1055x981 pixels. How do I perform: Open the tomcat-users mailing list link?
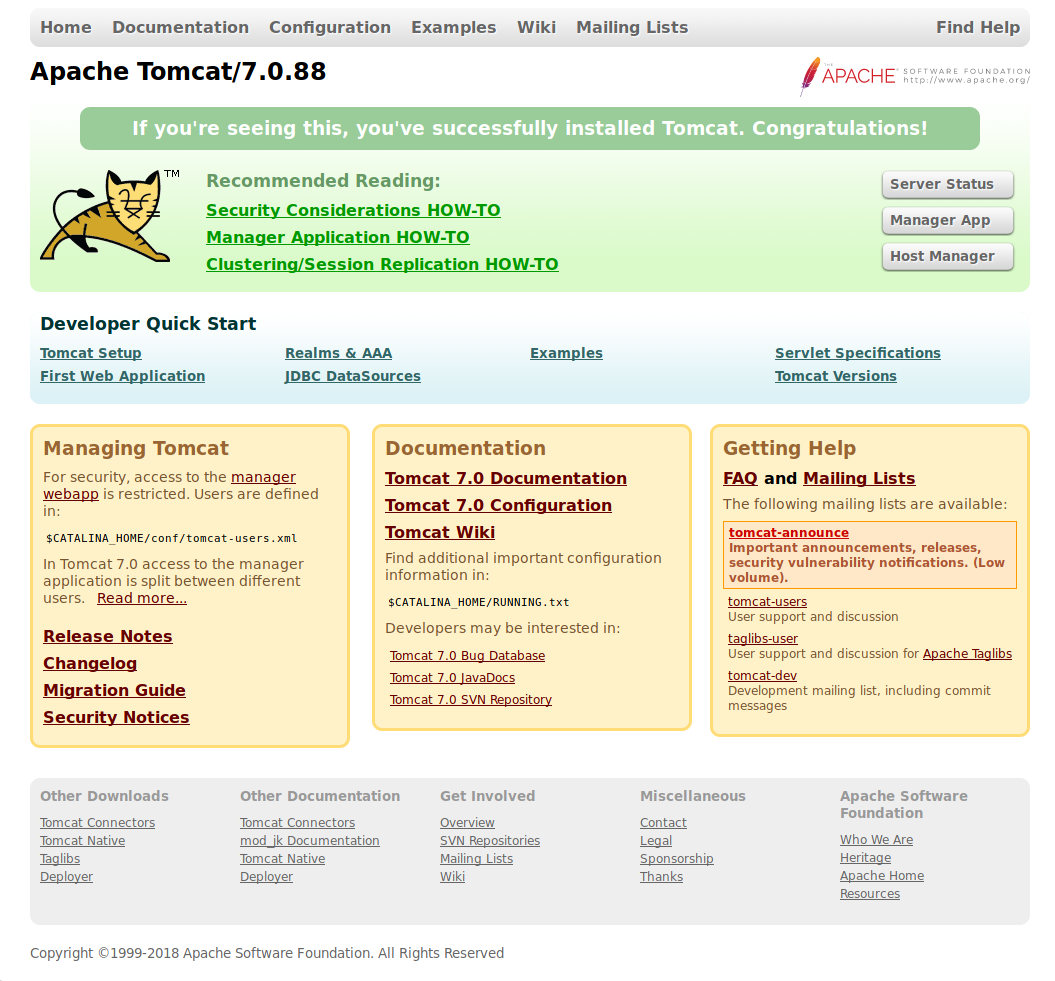(767, 602)
